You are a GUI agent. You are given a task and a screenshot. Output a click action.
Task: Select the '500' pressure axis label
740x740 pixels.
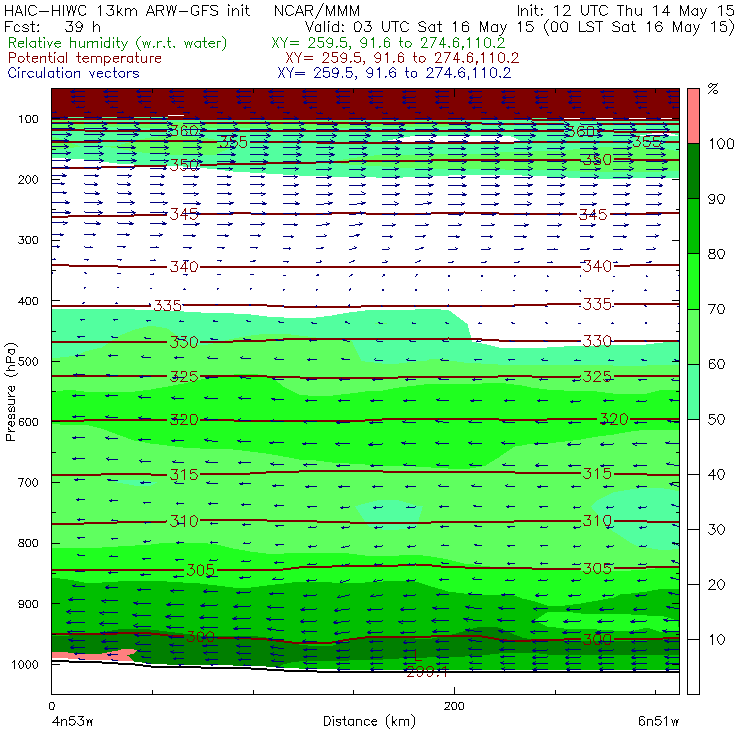pos(28,361)
